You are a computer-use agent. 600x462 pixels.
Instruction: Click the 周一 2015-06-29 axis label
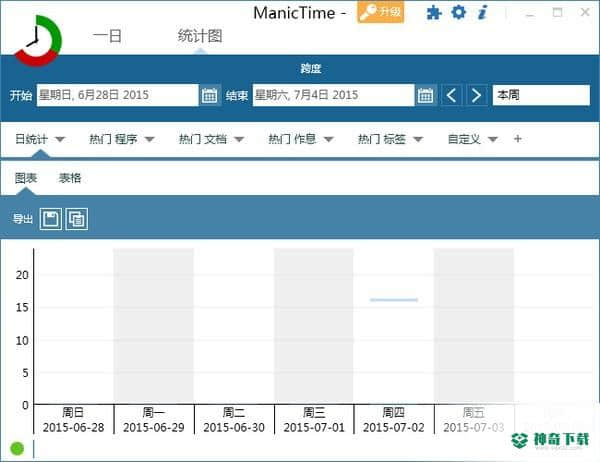pos(153,420)
